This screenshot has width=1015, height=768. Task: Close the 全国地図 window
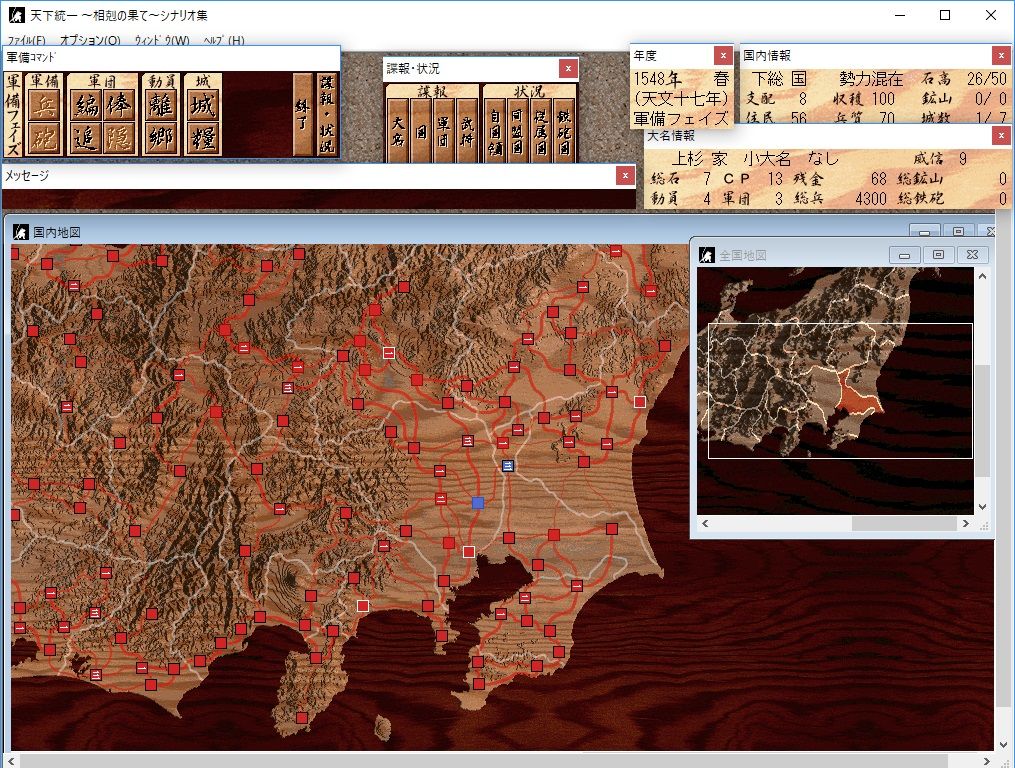(972, 255)
